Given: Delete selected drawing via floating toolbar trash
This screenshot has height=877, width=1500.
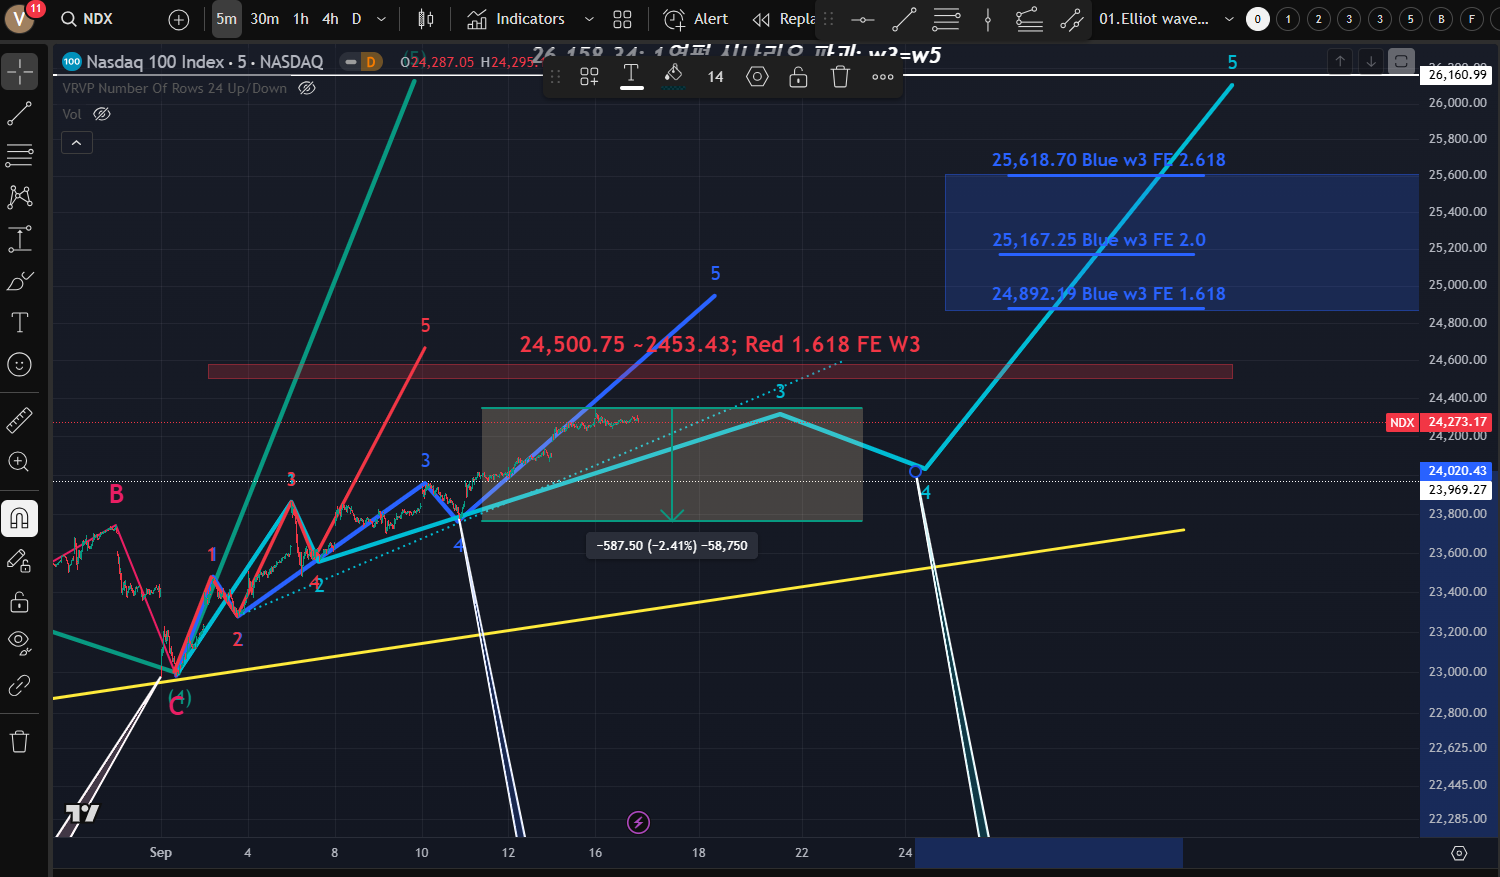Looking at the screenshot, I should tap(840, 77).
